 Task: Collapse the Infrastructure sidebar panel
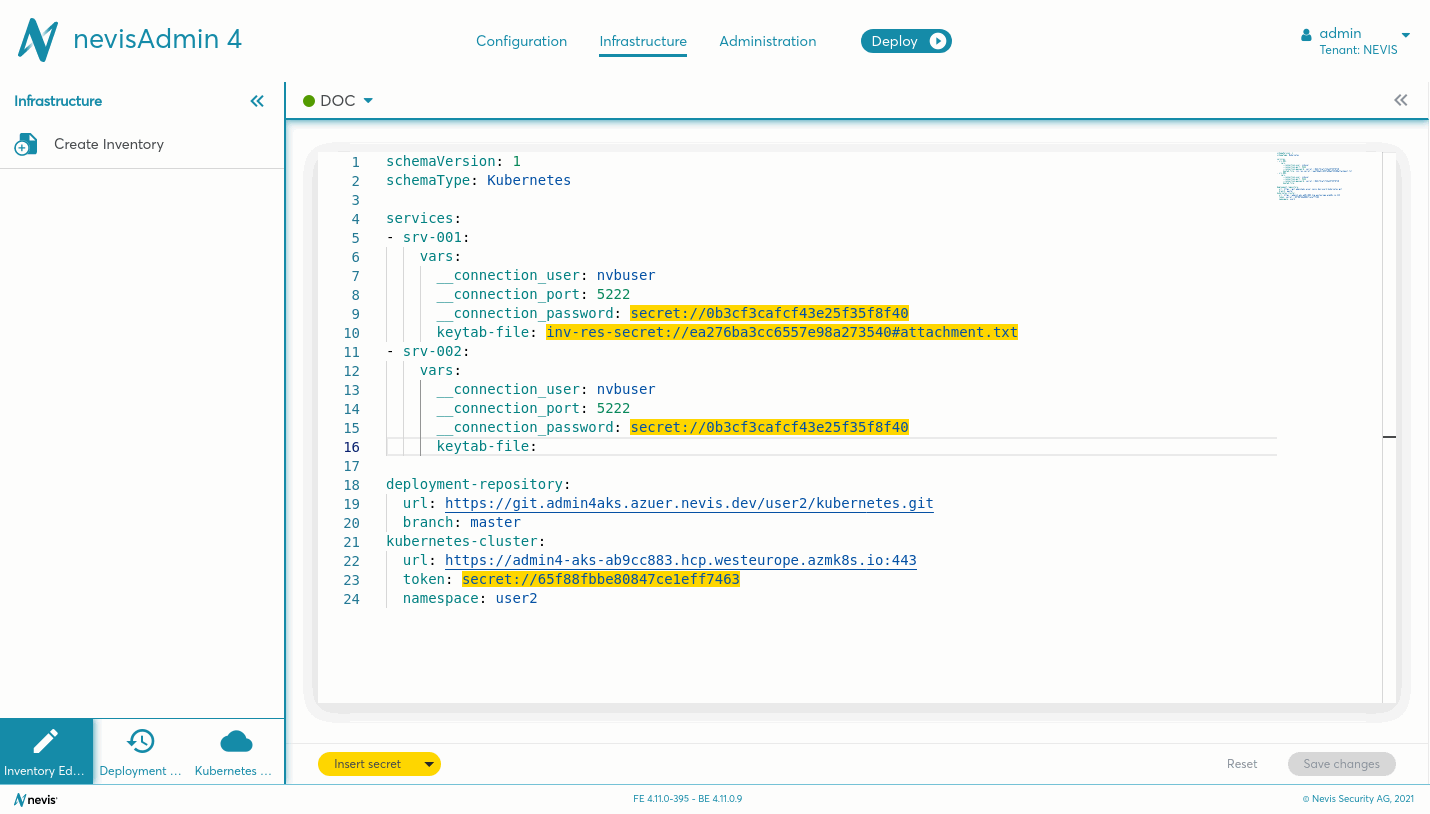(257, 101)
